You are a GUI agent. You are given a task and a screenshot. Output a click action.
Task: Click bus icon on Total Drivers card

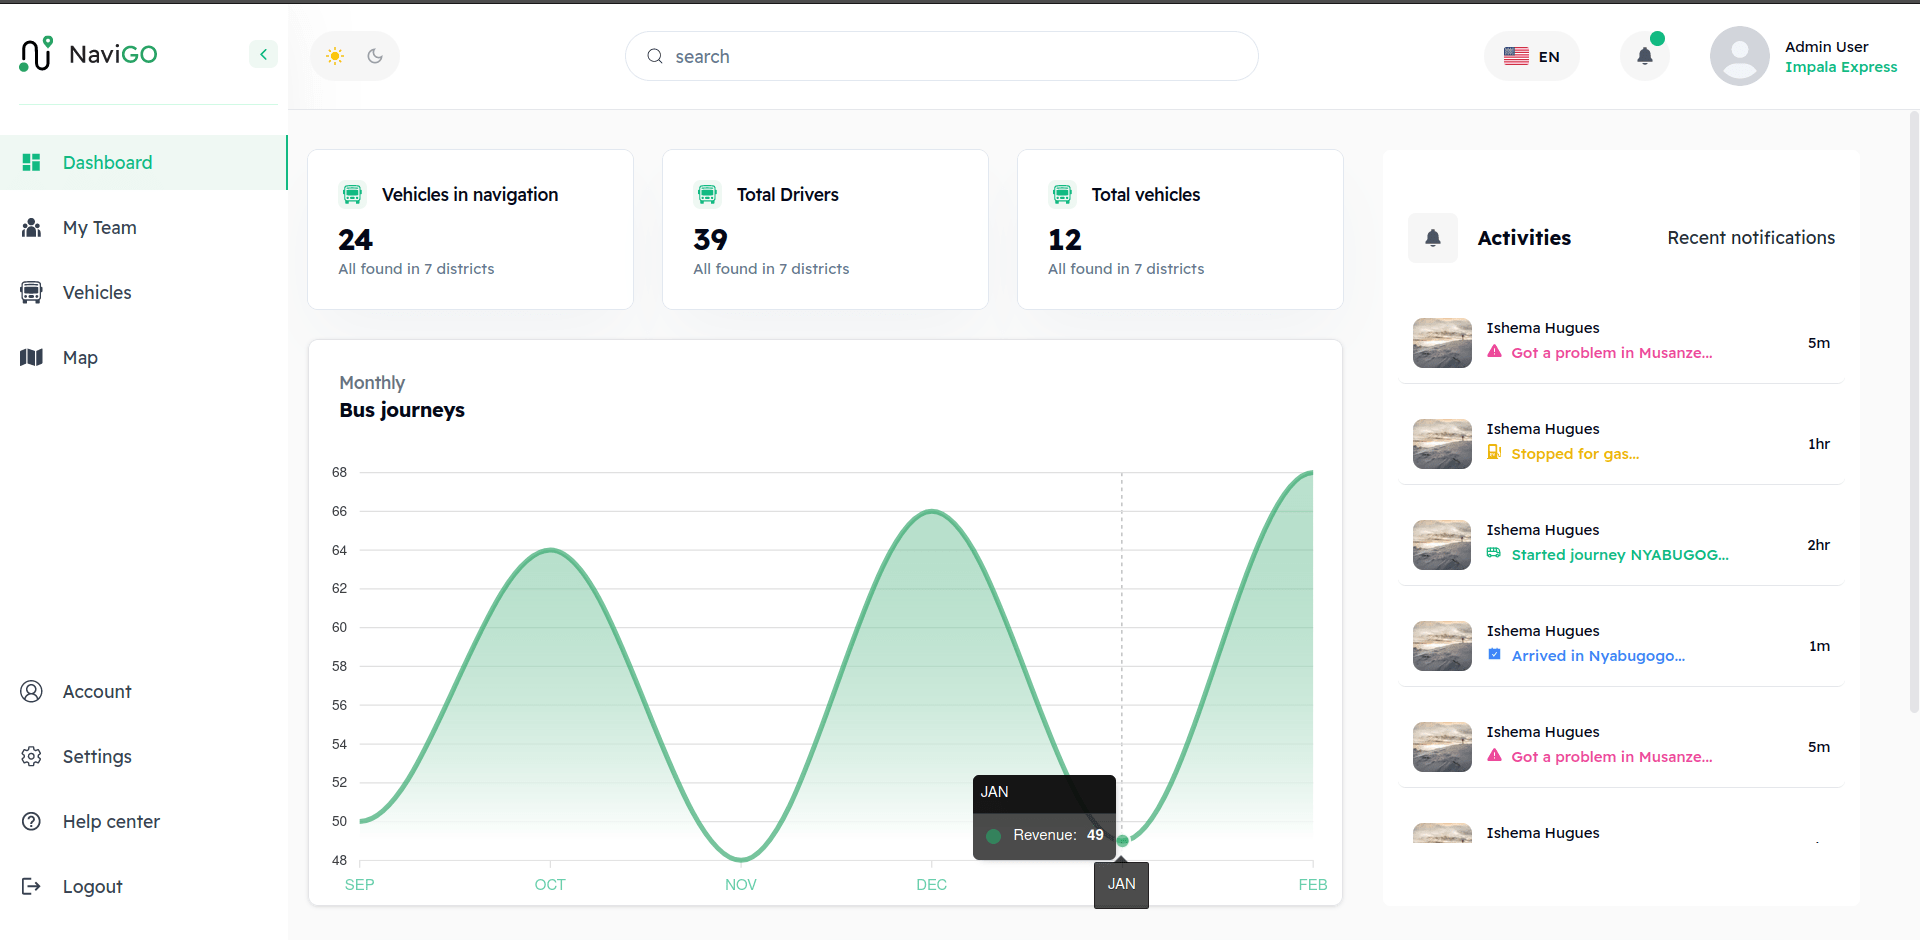[x=707, y=194]
